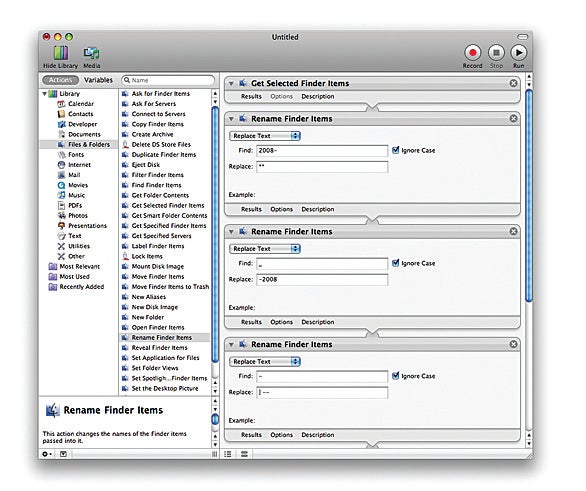Viewport: 586px width, 491px height.
Task: Collapse the Get Selected Finder Items action
Action: (231, 83)
